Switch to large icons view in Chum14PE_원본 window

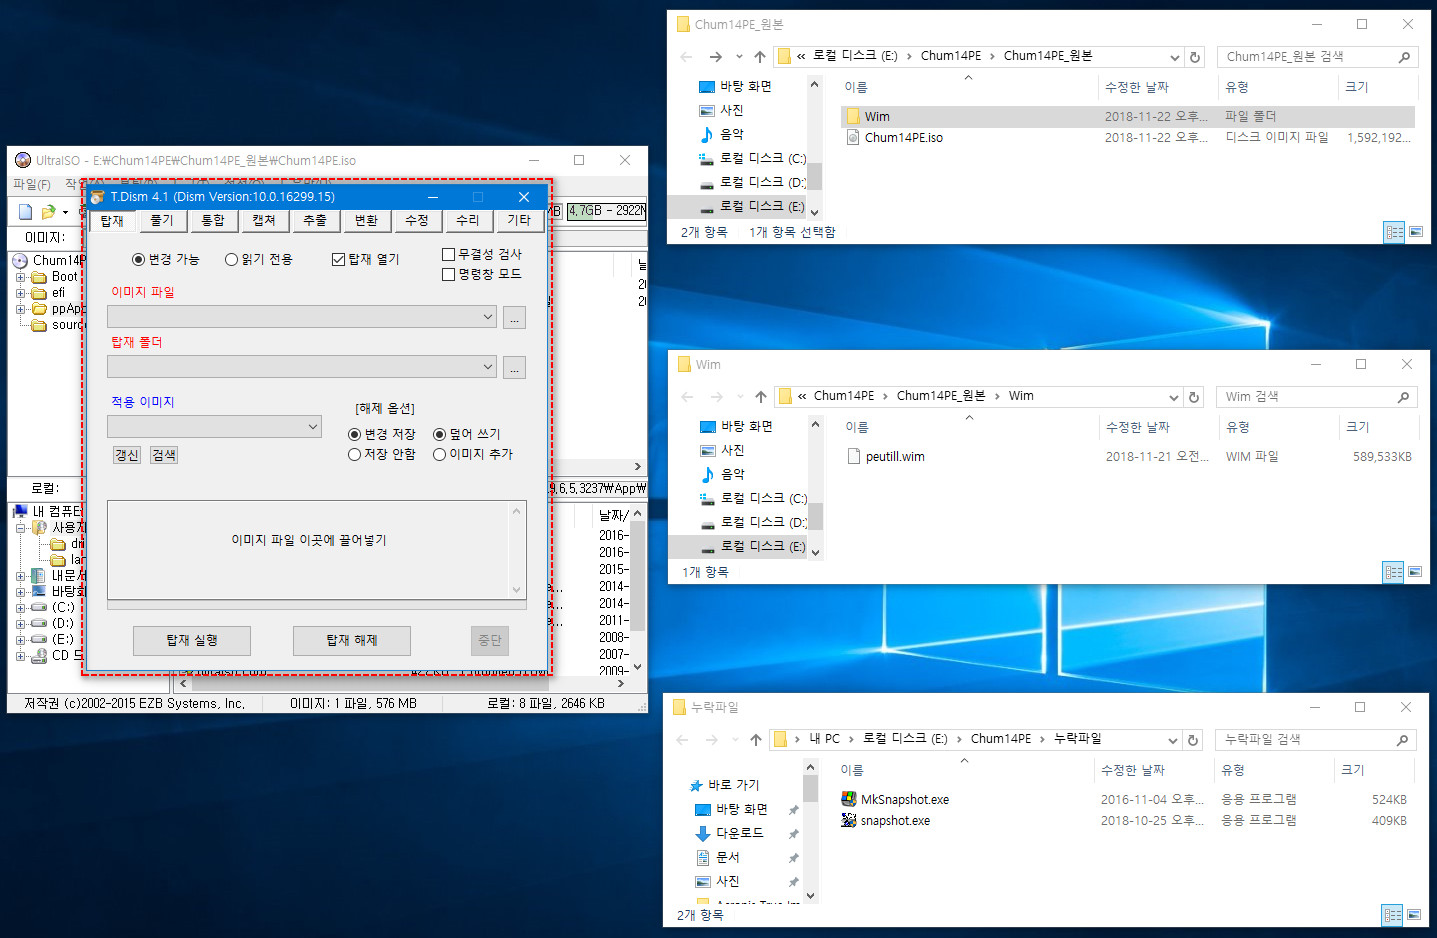(x=1416, y=232)
